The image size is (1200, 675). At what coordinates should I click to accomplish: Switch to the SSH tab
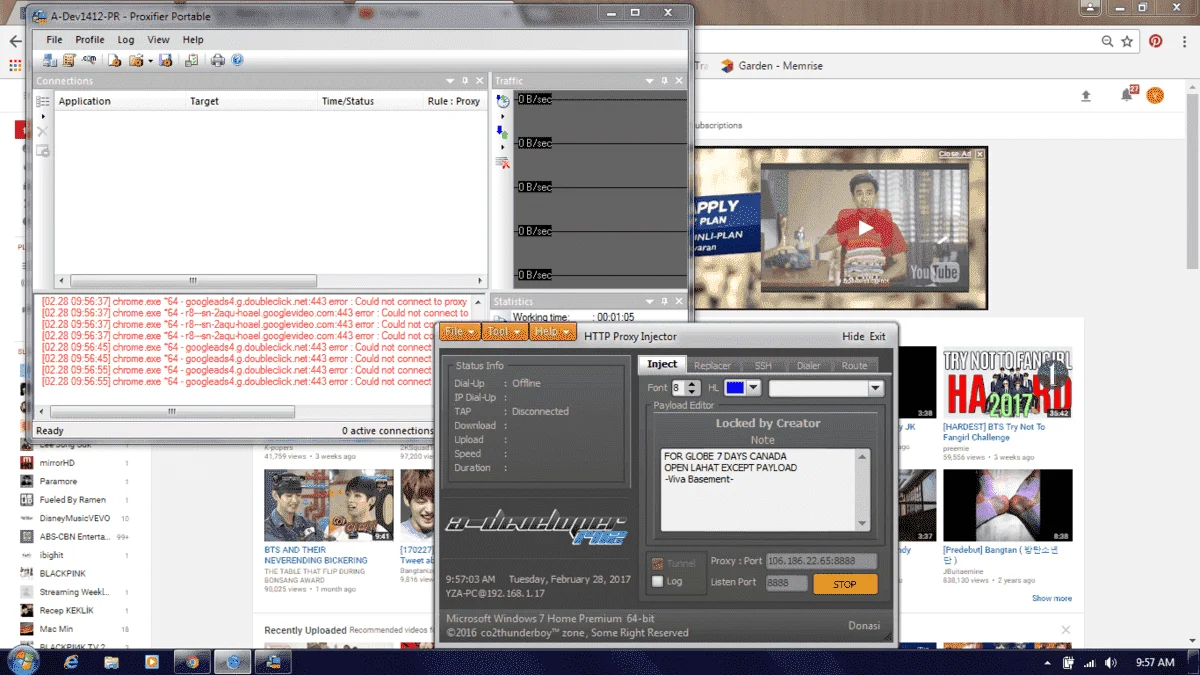point(763,366)
